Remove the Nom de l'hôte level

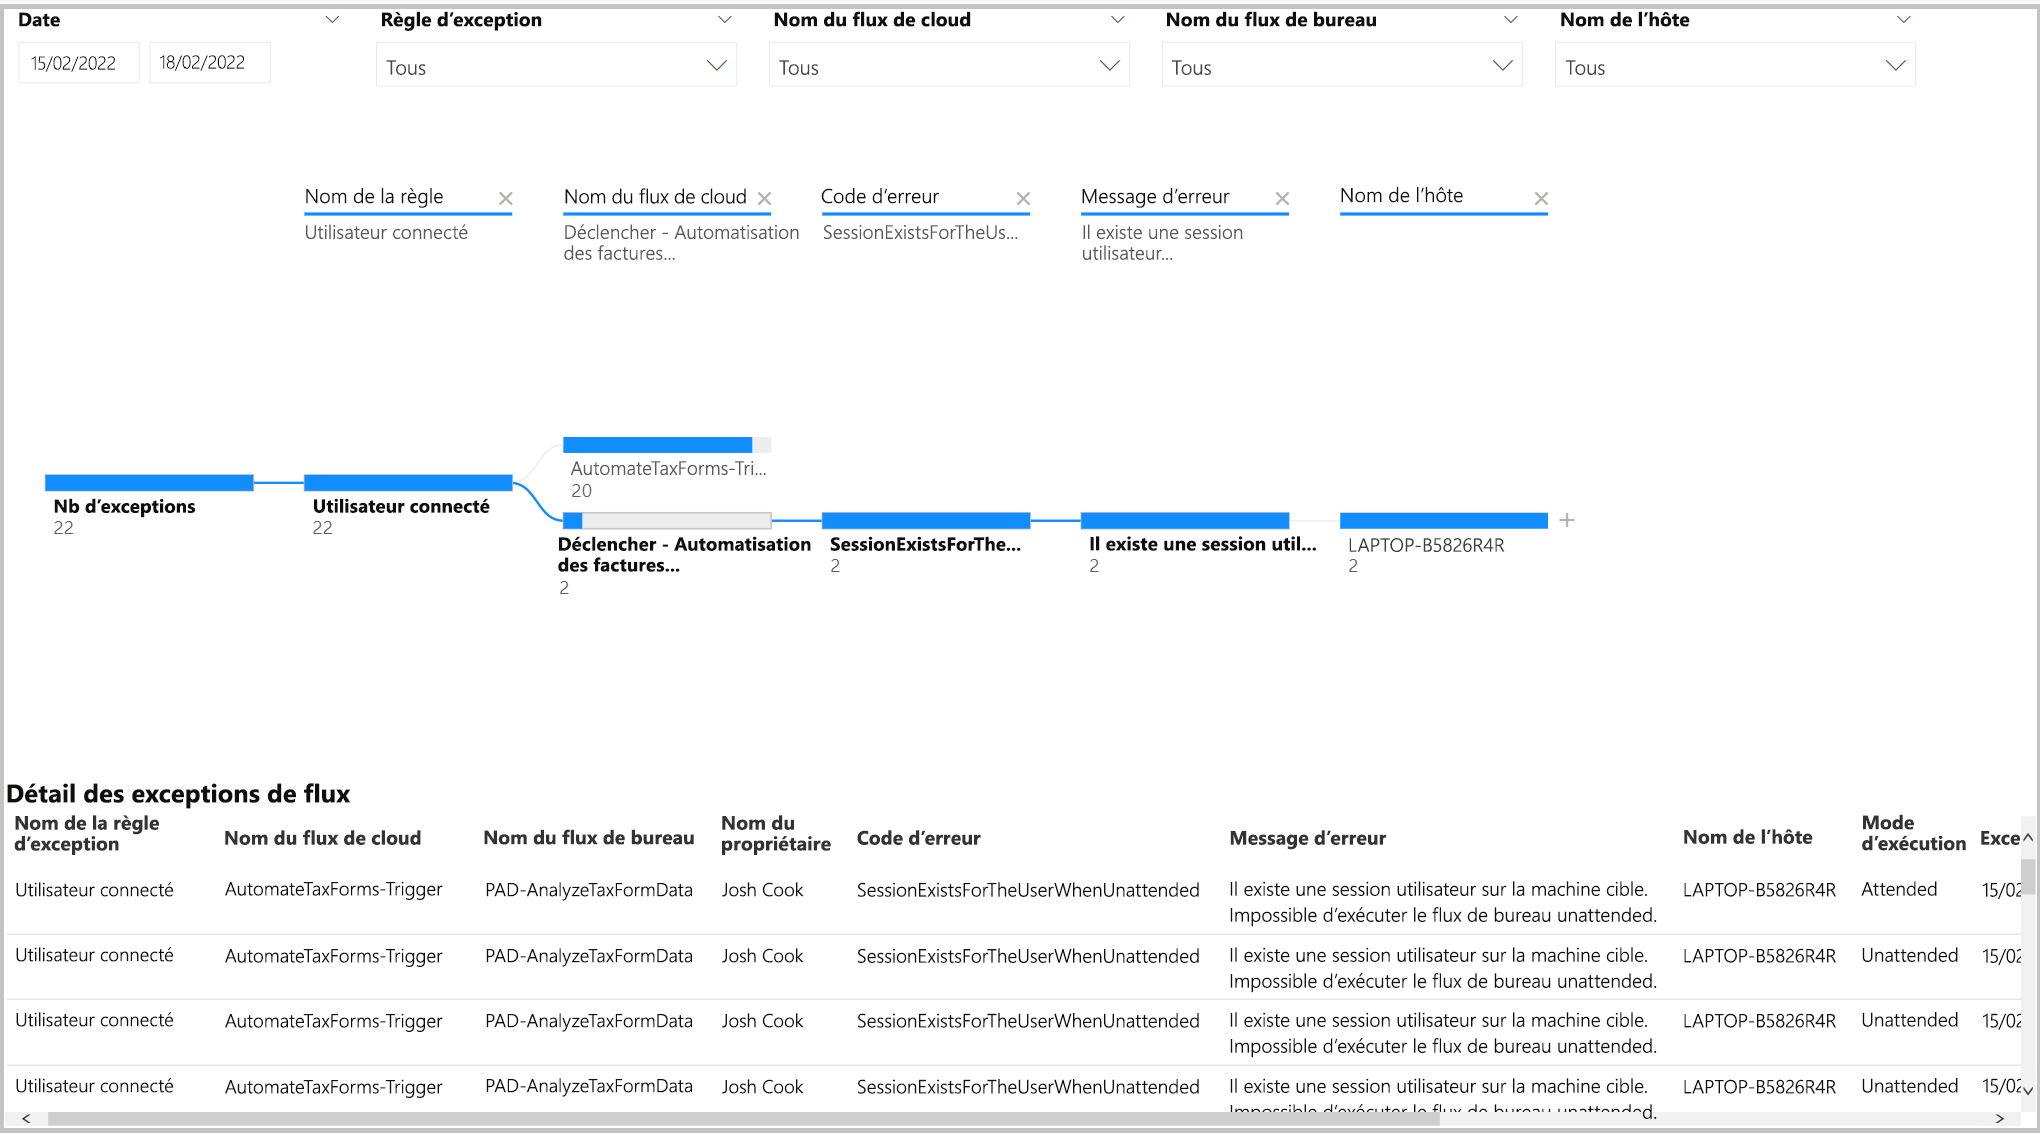1541,199
